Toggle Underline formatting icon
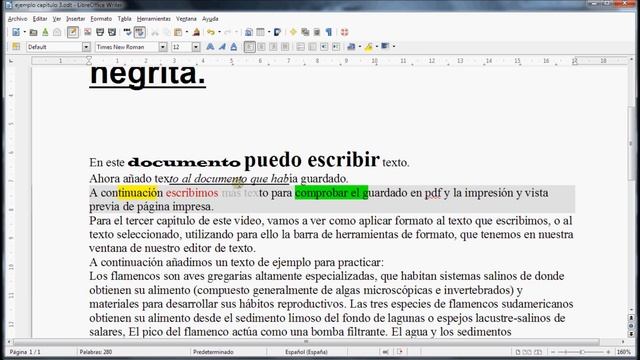The width and height of the screenshot is (640, 360). (233, 47)
